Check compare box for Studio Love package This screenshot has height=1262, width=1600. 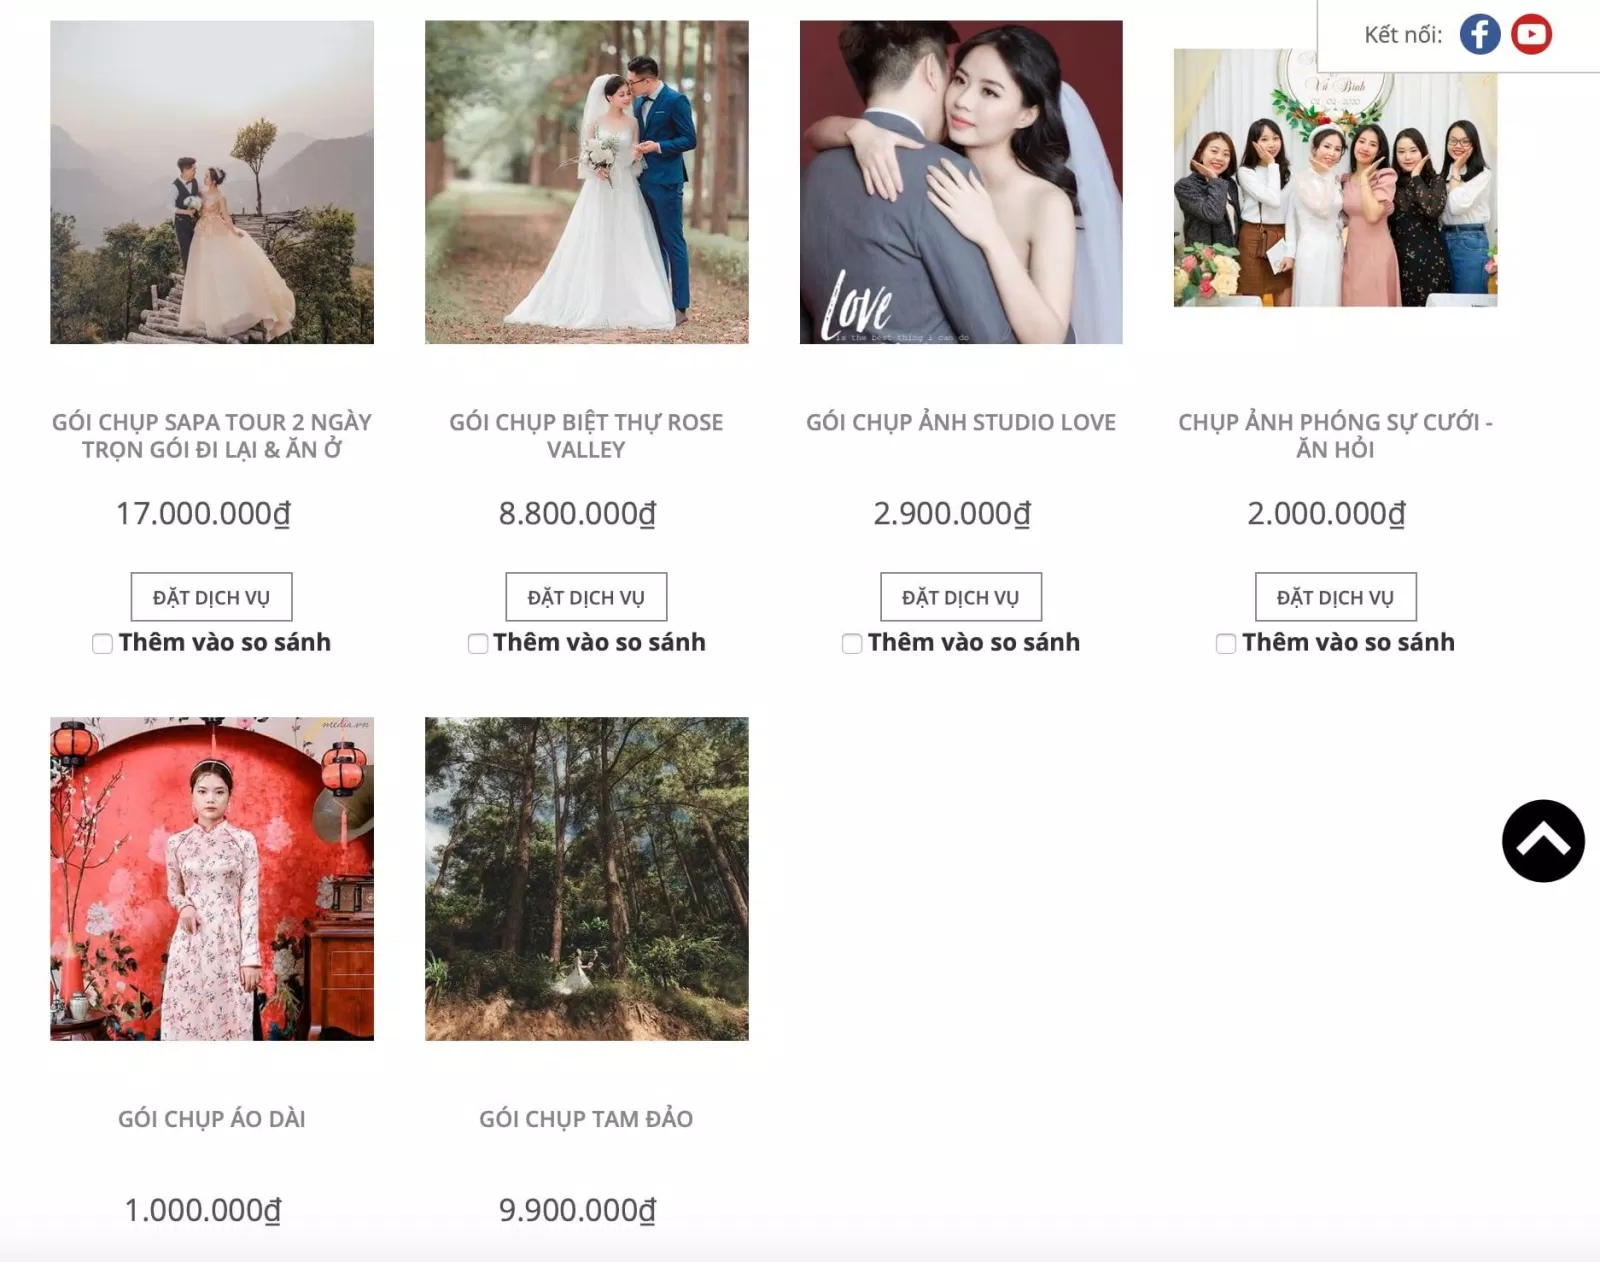852,644
